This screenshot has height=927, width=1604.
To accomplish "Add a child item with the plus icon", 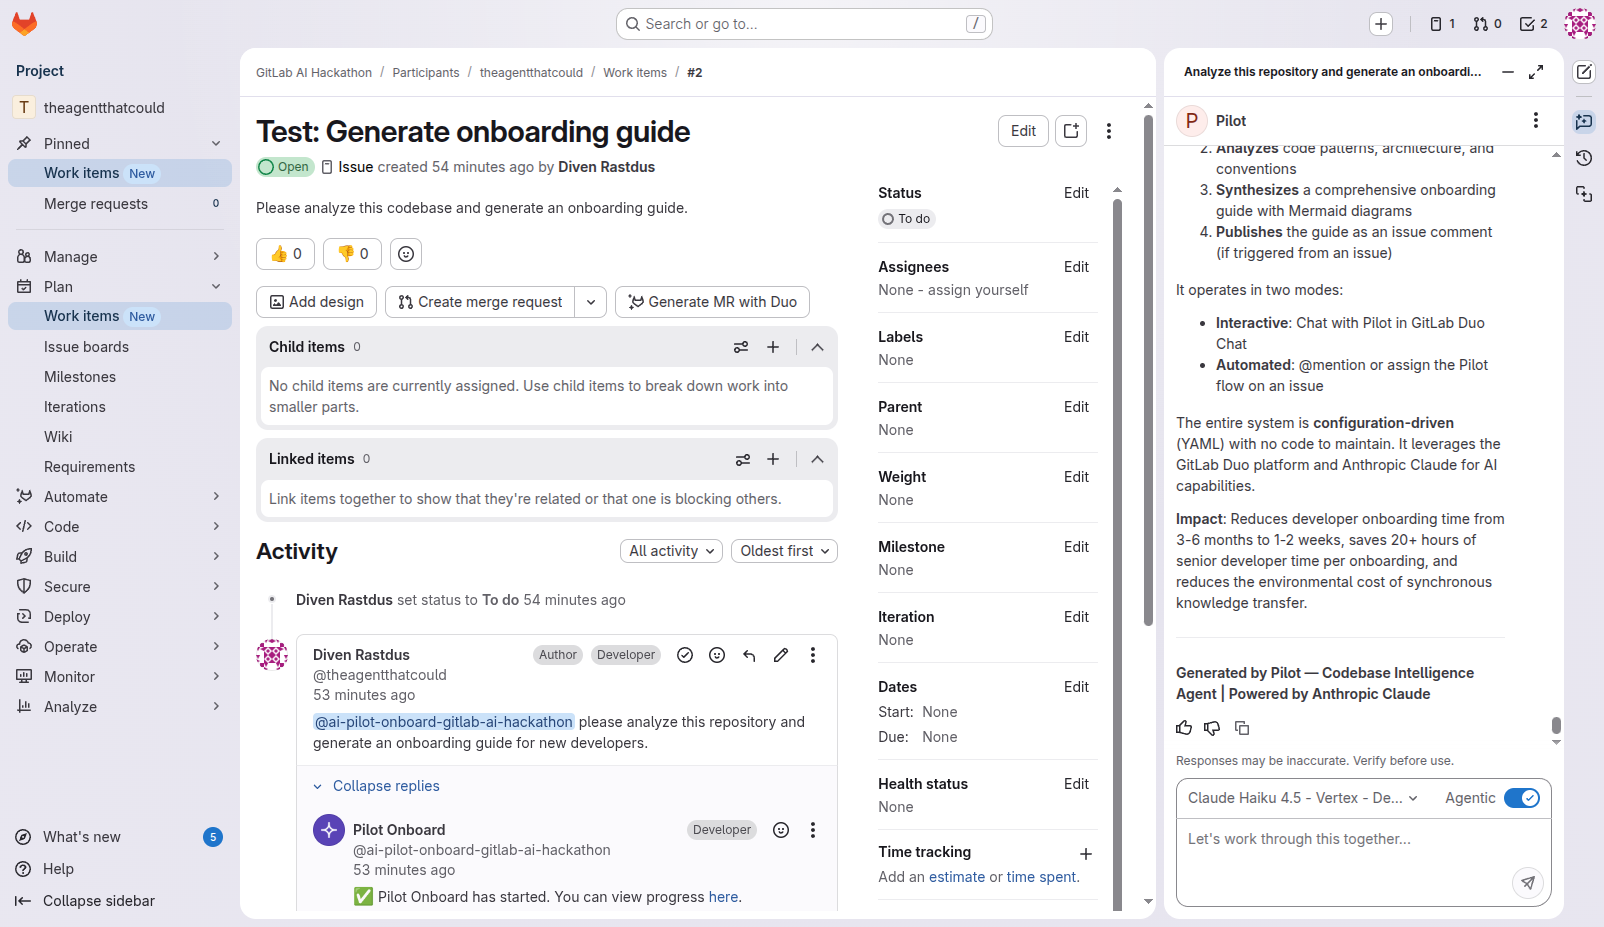I will point(773,347).
